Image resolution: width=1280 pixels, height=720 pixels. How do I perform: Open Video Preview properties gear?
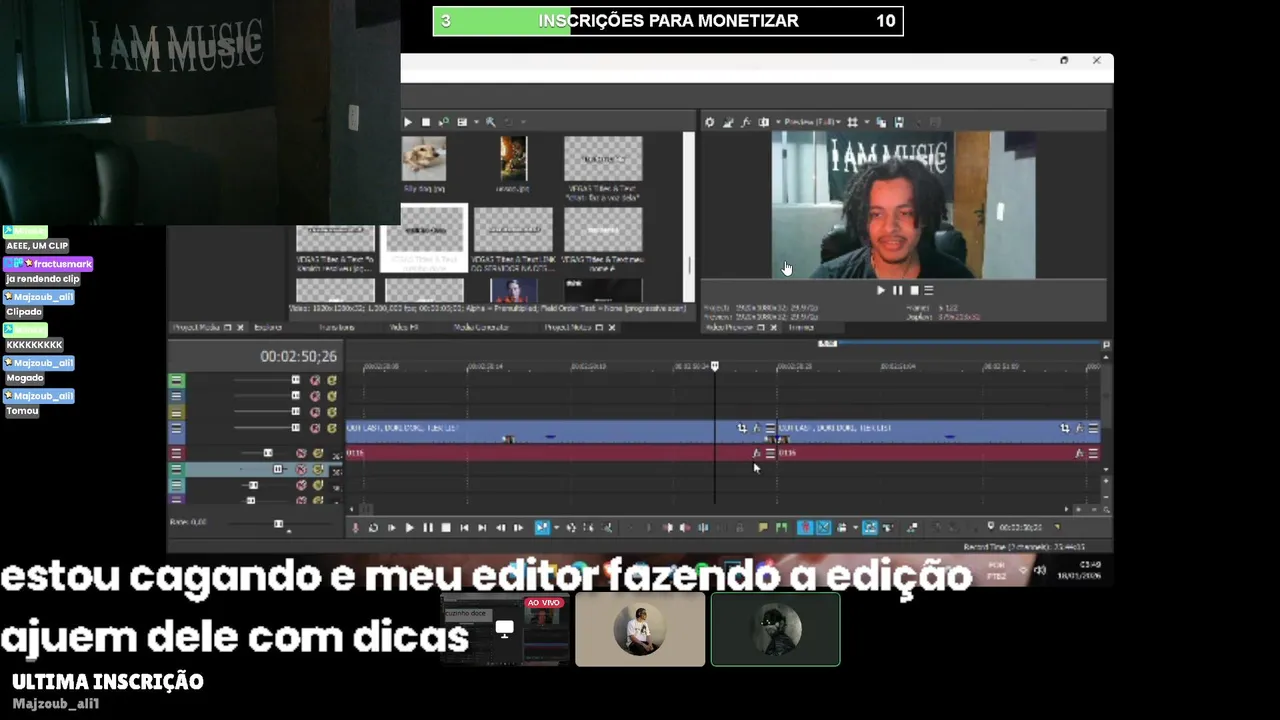pyautogui.click(x=709, y=122)
